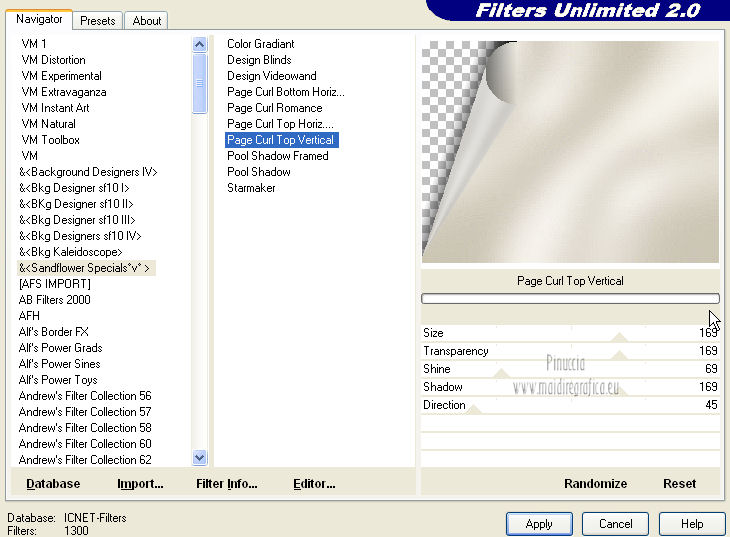Select the VM 1 category
The height and width of the screenshot is (537, 730).
coord(34,44)
